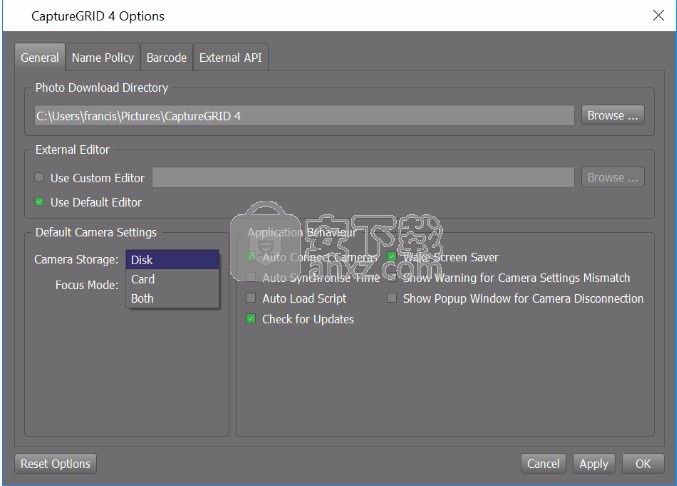Click the Reset Options button
The image size is (677, 486).
coord(56,464)
